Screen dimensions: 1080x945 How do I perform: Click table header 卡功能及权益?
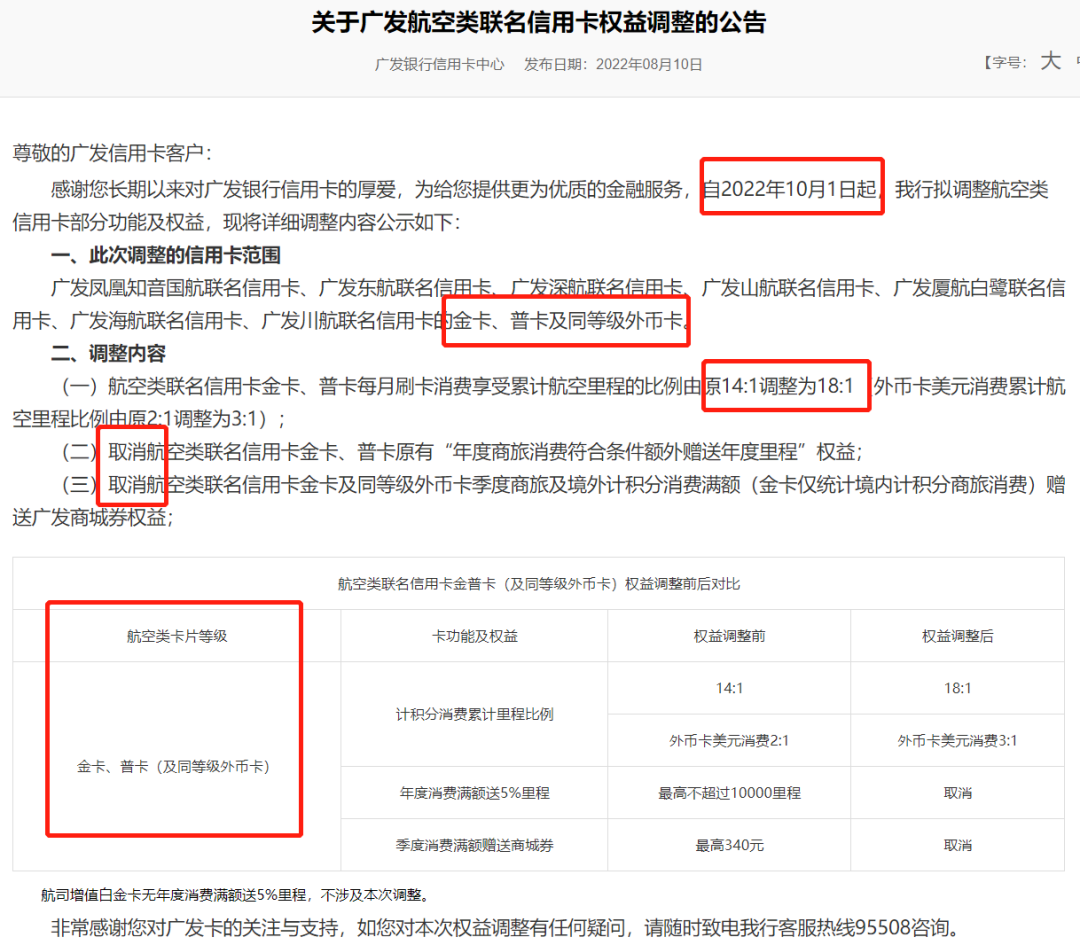pos(475,636)
